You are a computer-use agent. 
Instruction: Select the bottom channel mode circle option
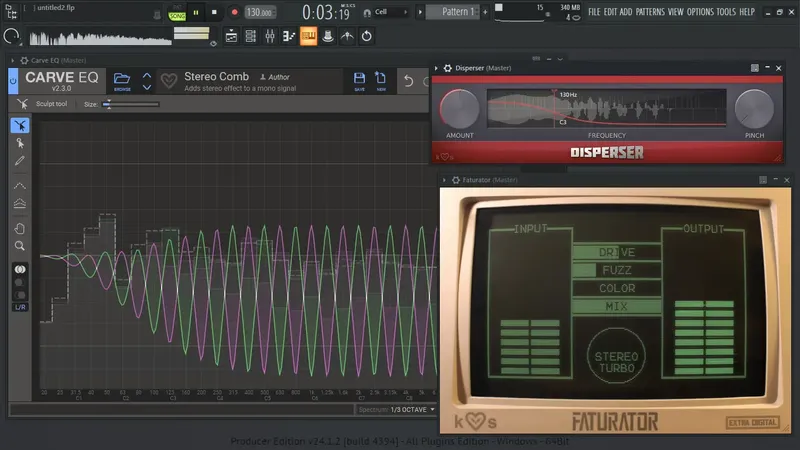coord(19,295)
